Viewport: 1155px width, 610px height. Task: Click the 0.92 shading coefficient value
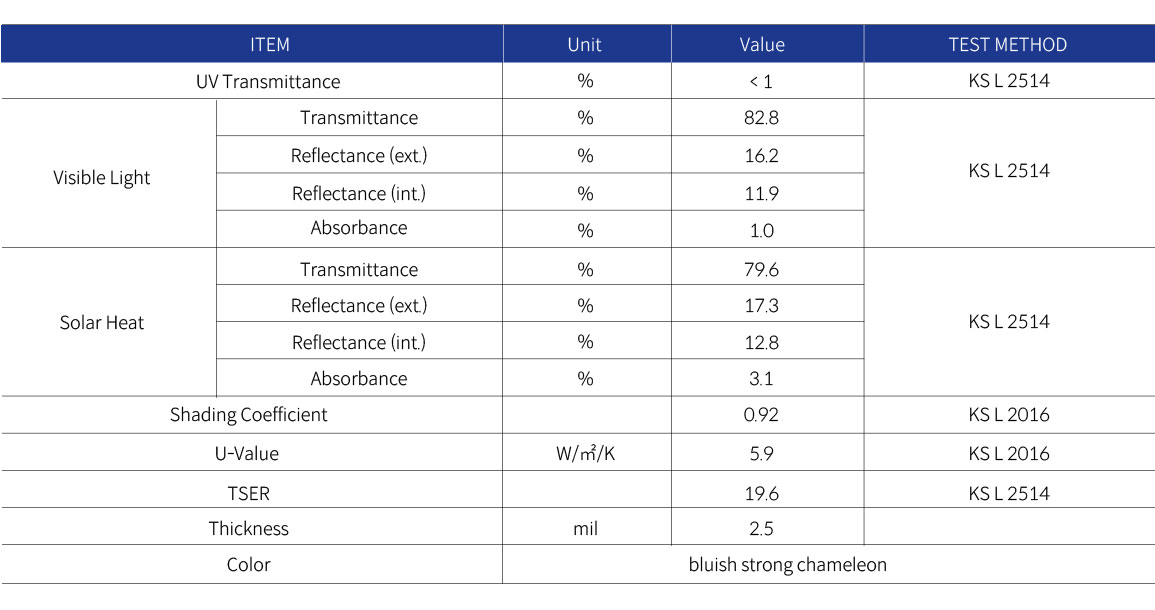click(761, 415)
